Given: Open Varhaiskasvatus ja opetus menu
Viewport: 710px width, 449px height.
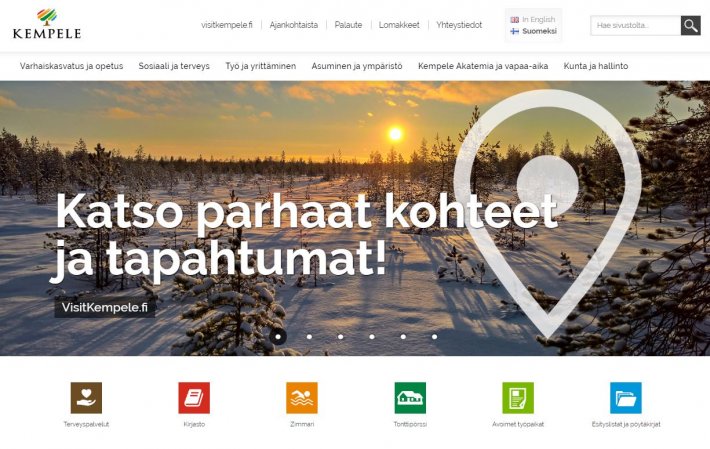Looking at the screenshot, I should (x=72, y=66).
